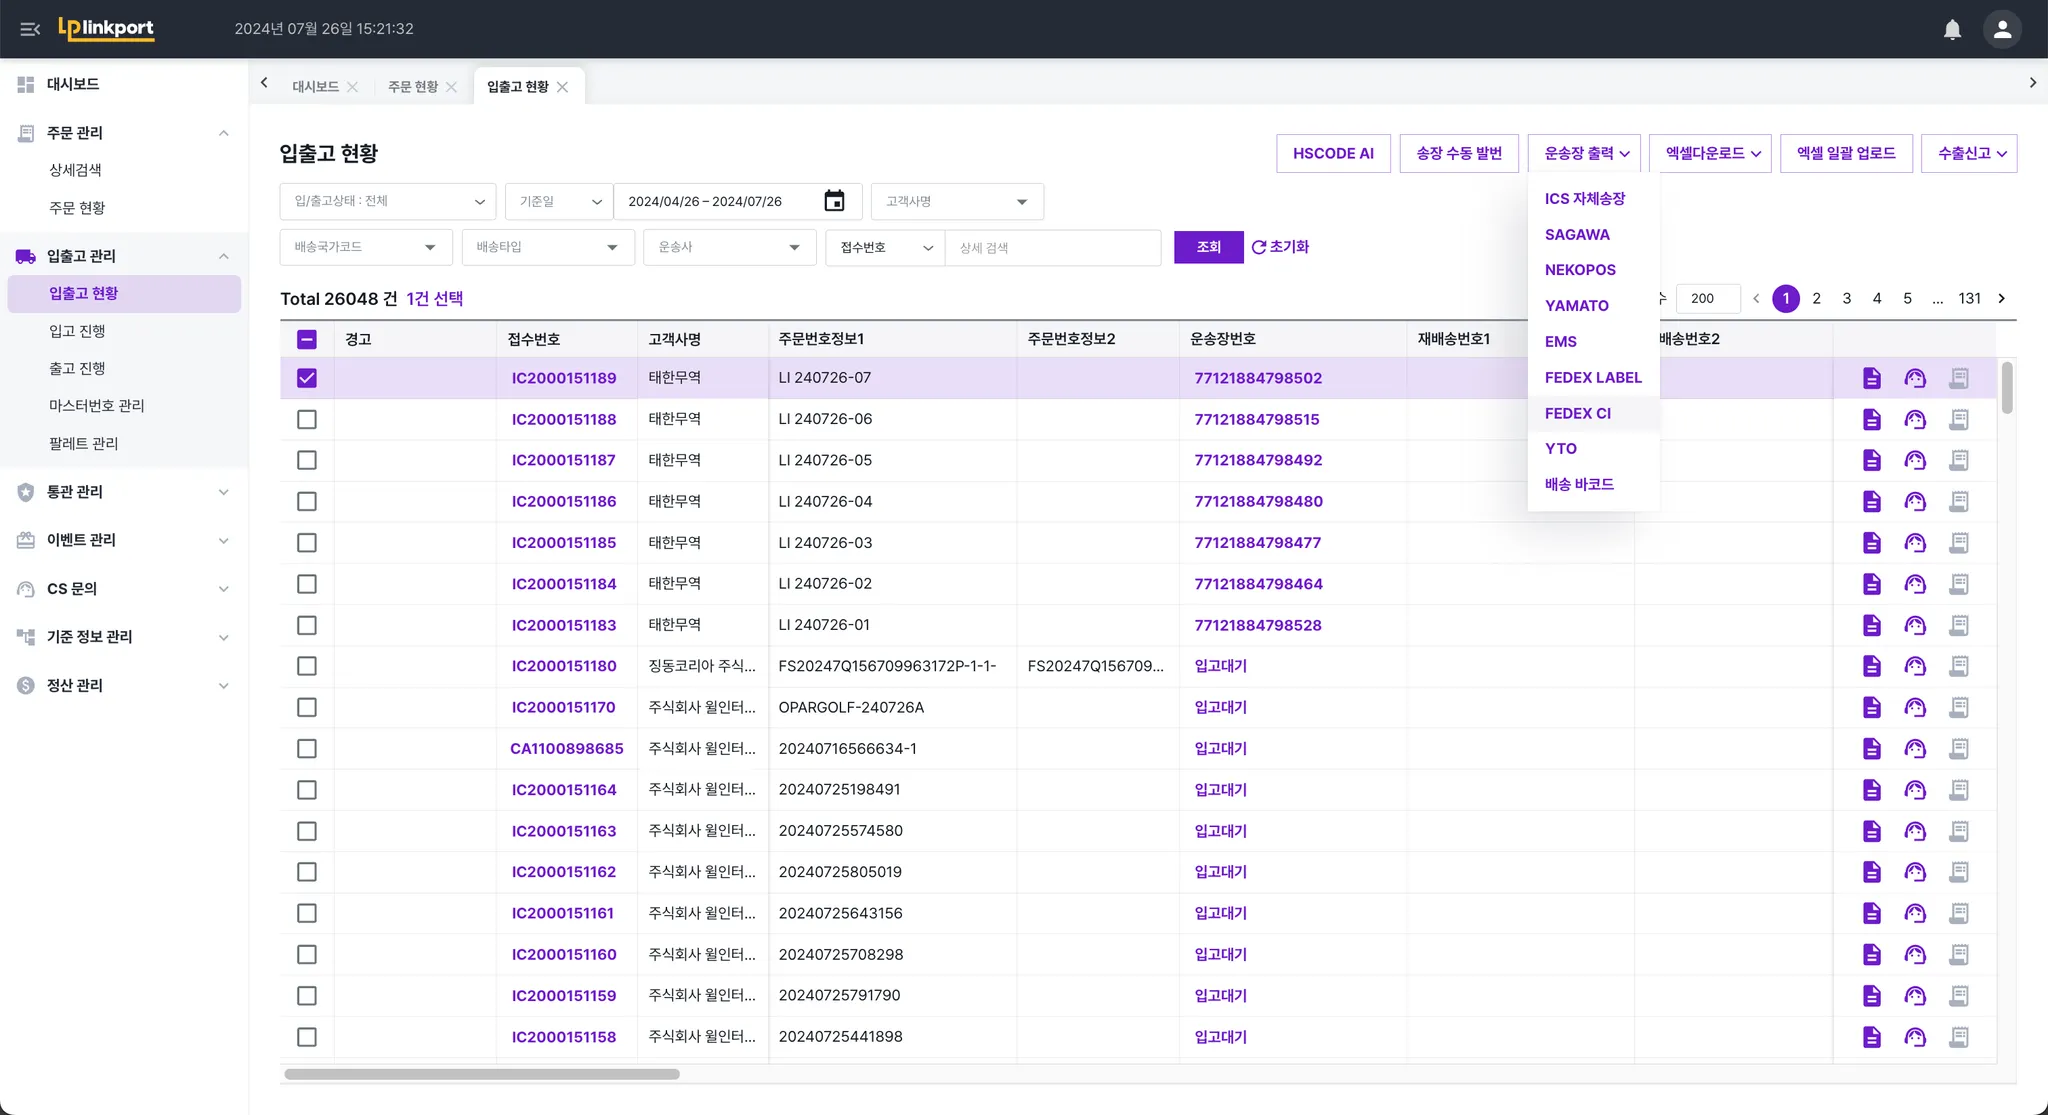Viewport: 2048px width, 1115px height.
Task: Uncheck the IC2000151189 row checkbox
Action: tap(307, 378)
